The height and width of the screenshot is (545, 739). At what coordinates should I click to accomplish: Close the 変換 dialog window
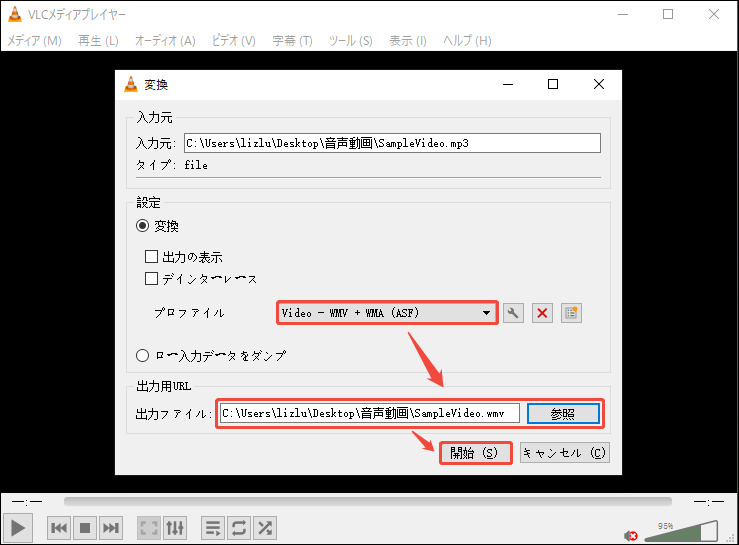[599, 84]
